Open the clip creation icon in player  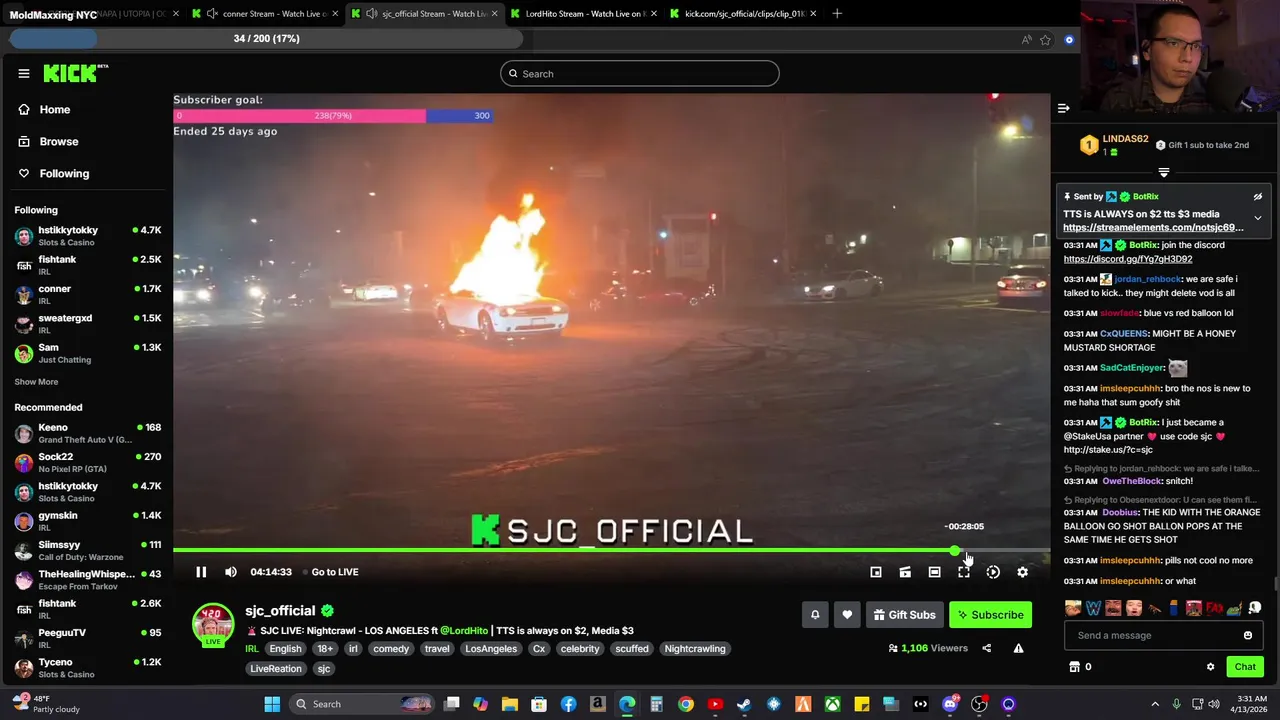coord(905,572)
